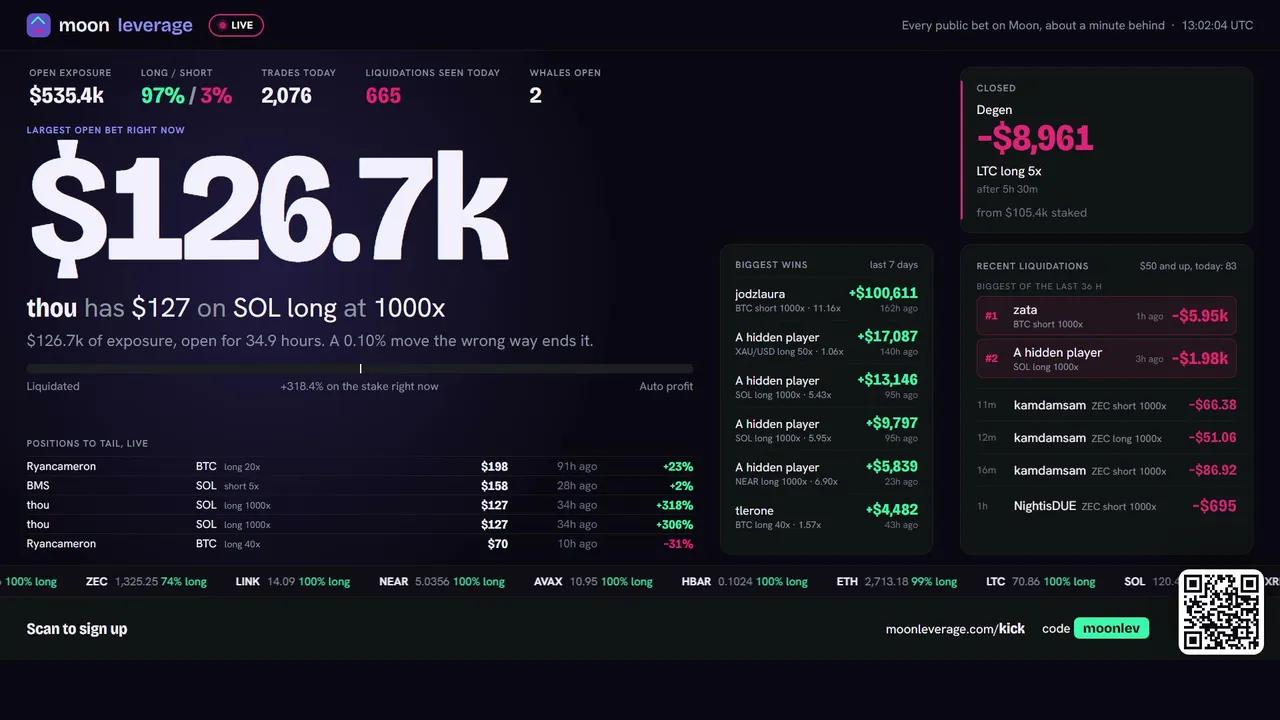This screenshot has width=1280, height=720.
Task: Click the Scan to sign up text
Action: 77,629
